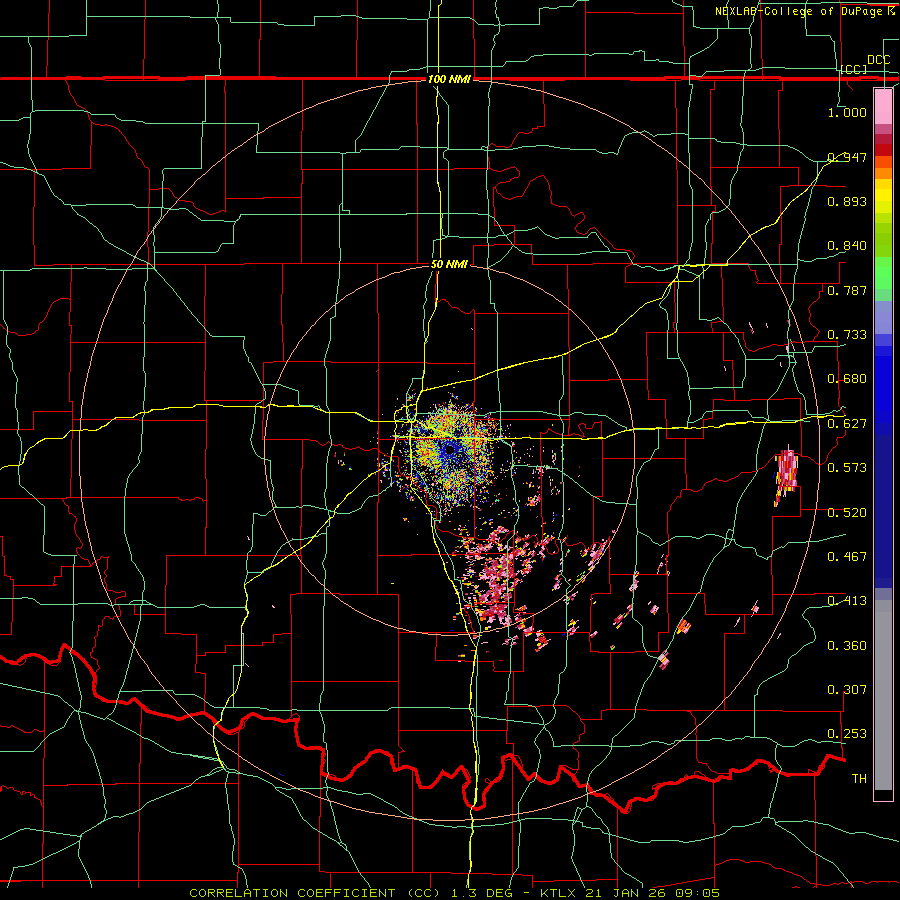
Task: Select the 0.733 scale value
Action: click(x=847, y=335)
